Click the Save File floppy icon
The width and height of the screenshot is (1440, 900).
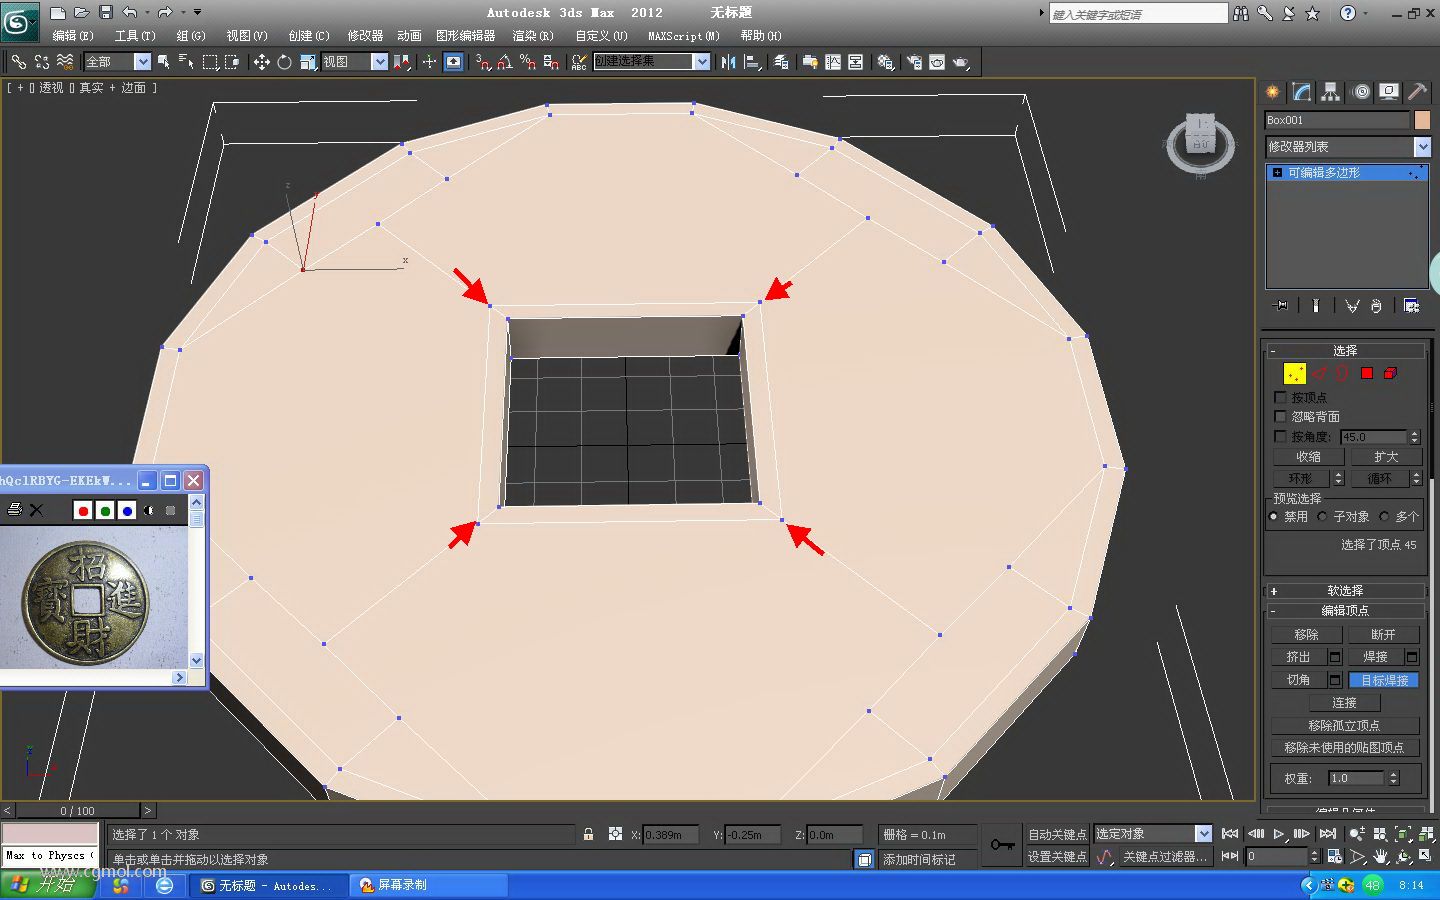pyautogui.click(x=105, y=13)
